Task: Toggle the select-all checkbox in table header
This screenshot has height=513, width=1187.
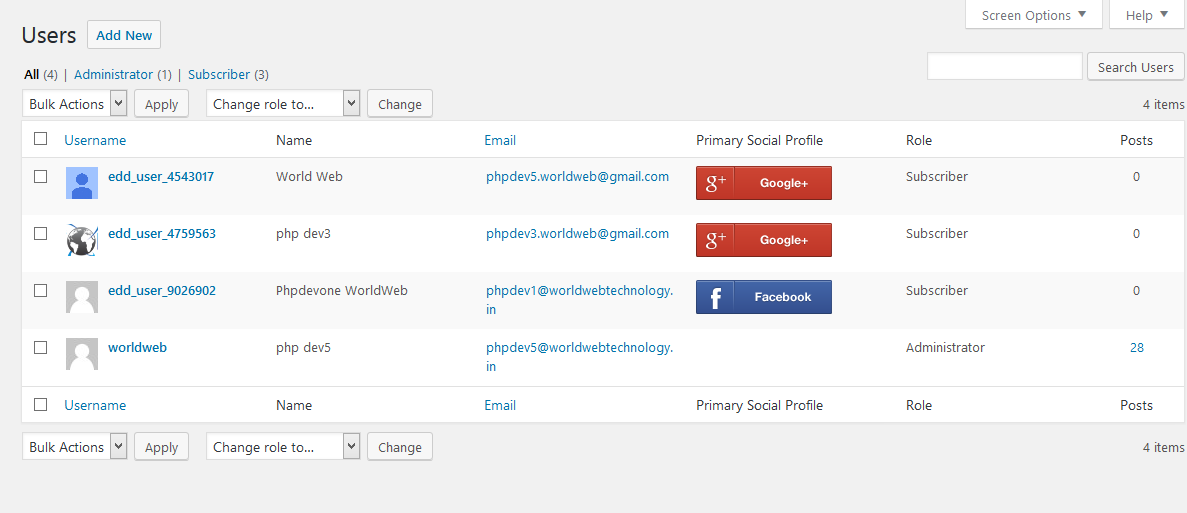Action: tap(41, 139)
